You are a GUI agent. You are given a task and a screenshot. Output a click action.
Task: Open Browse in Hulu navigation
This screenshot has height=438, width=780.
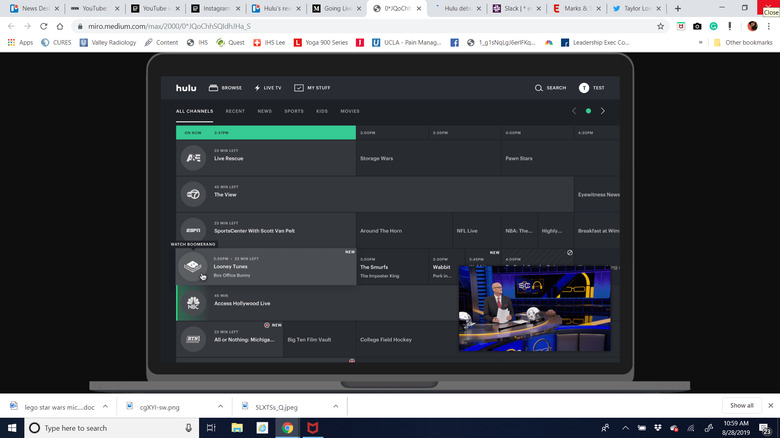[225, 88]
